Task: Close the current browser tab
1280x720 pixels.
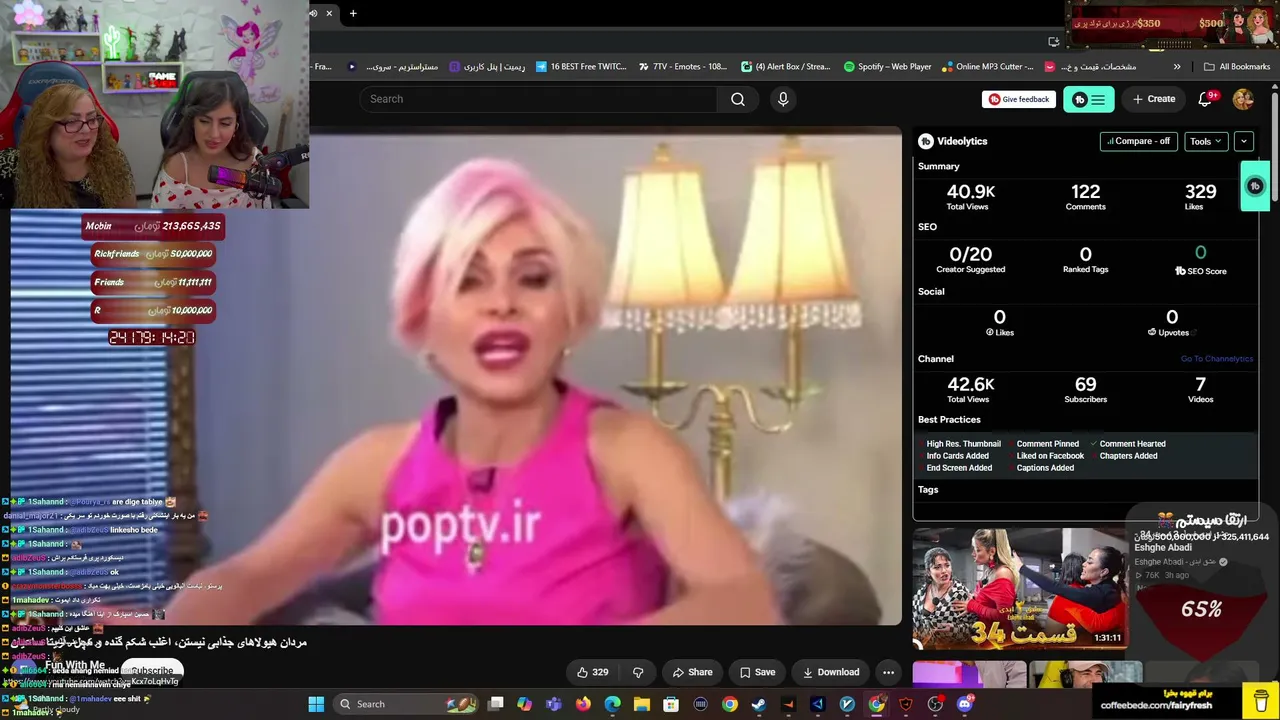Action: tap(329, 13)
